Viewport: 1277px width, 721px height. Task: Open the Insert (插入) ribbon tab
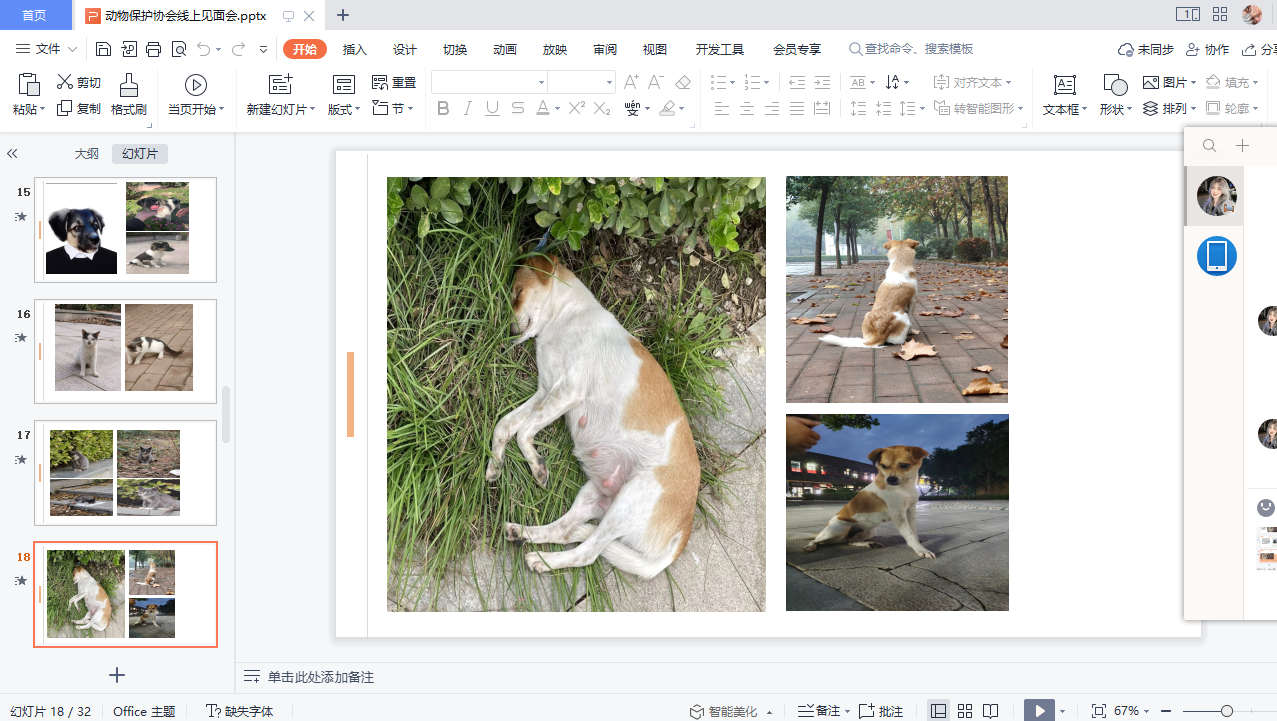pyautogui.click(x=355, y=49)
